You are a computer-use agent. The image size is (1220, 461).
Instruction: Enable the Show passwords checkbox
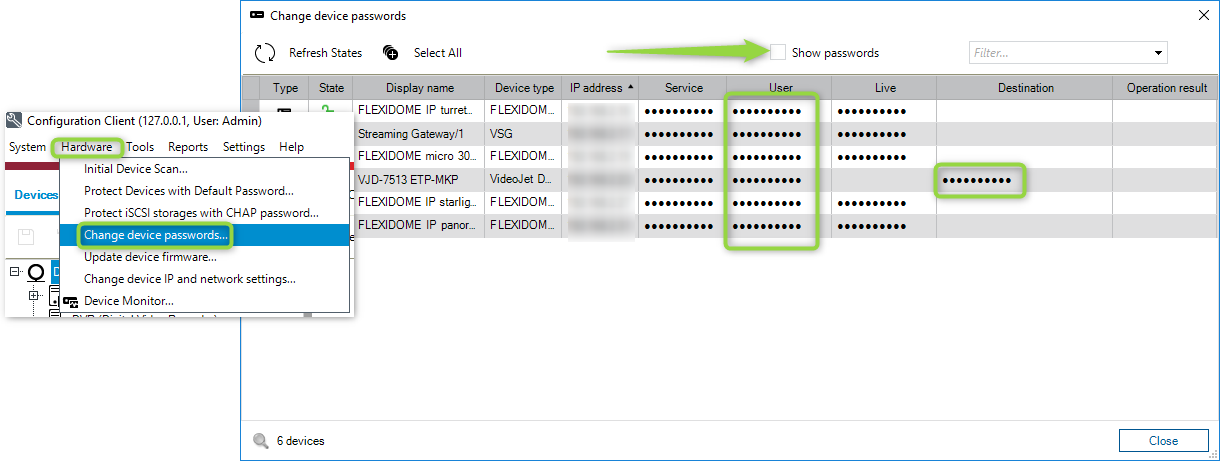(778, 52)
